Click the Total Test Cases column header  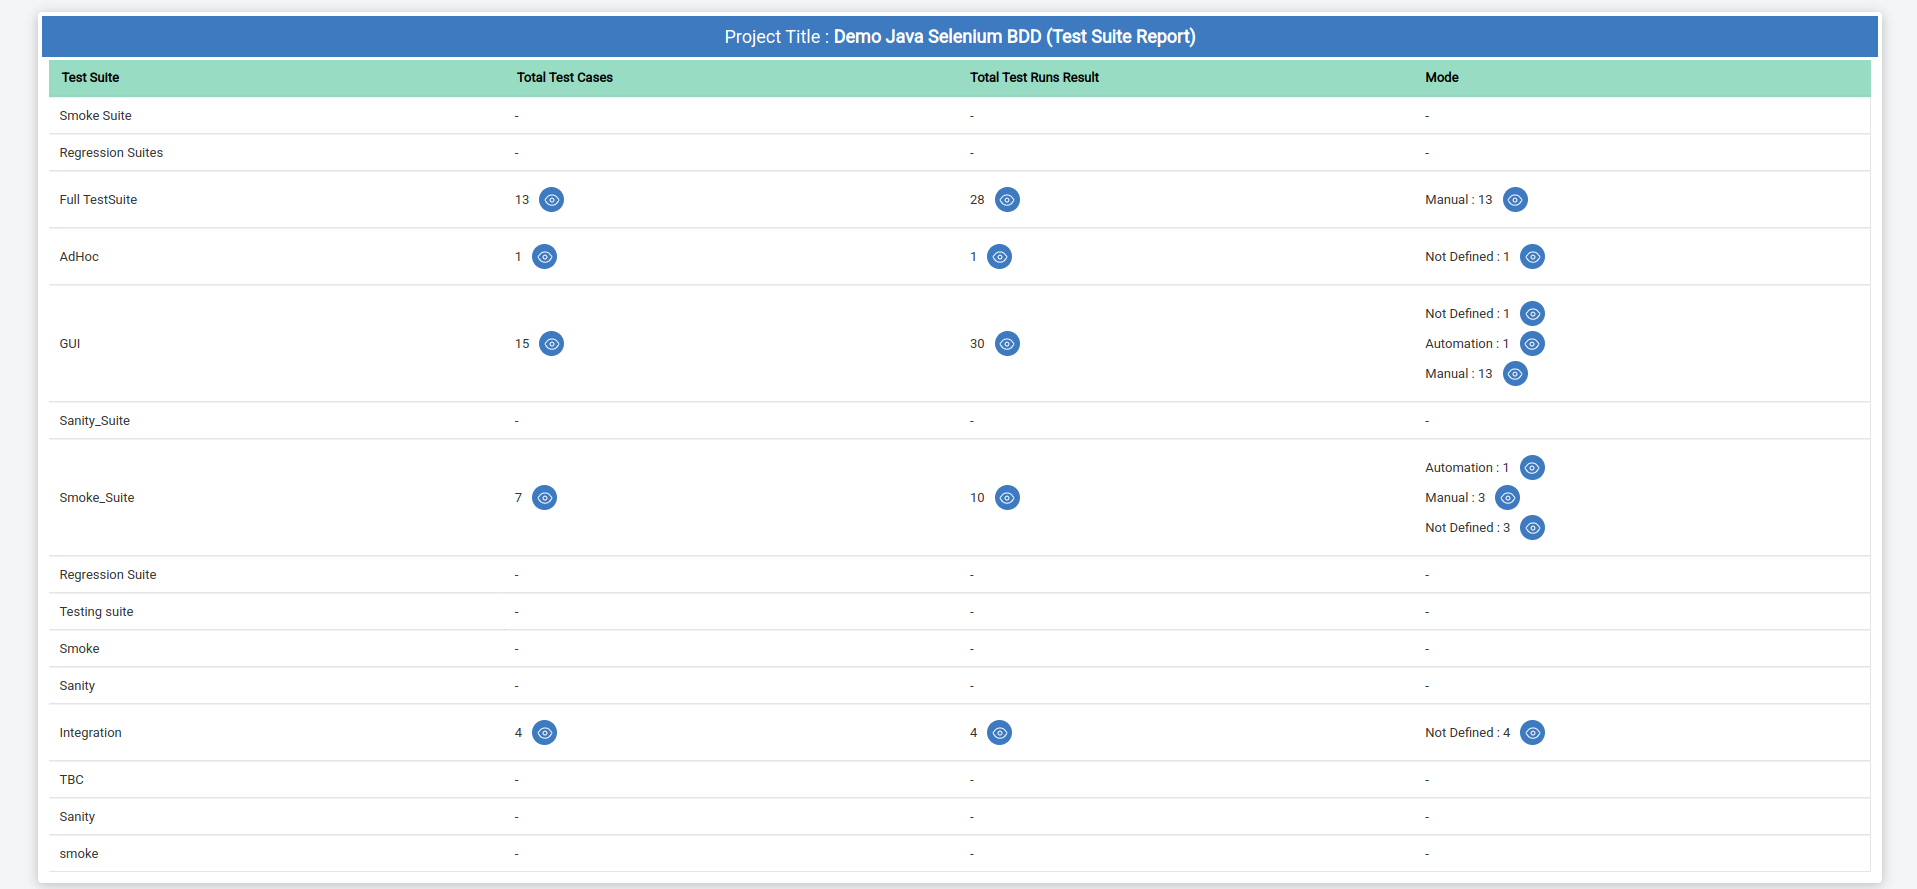click(564, 78)
